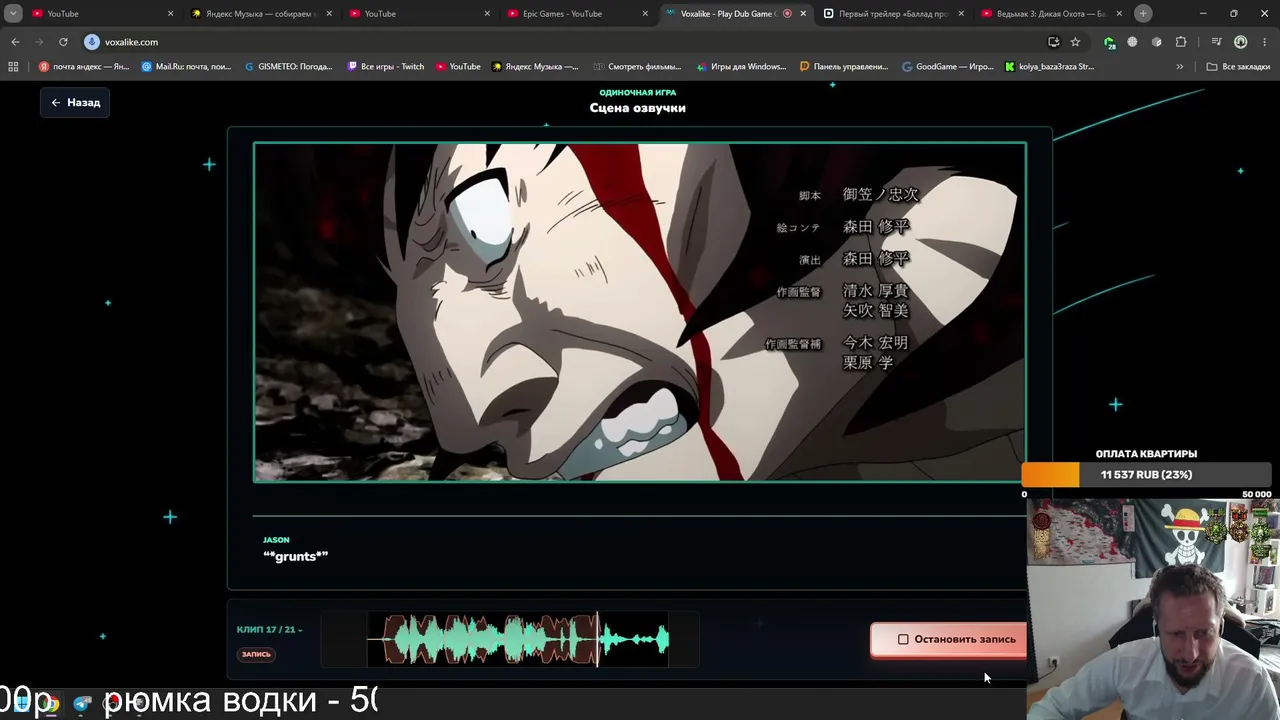Open the Игры для Windows bookmark
Image resolution: width=1280 pixels, height=720 pixels.
point(740,67)
